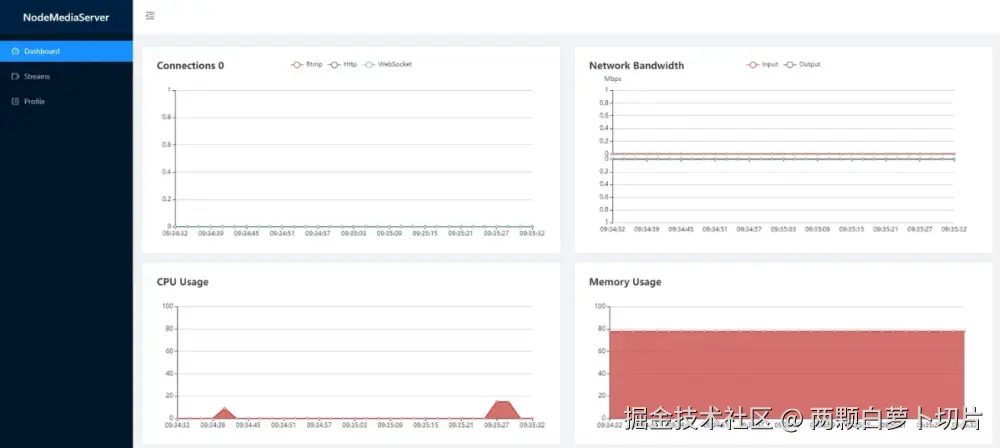
Task: Click the 100 label on Memory Usage axis
Action: [599, 306]
